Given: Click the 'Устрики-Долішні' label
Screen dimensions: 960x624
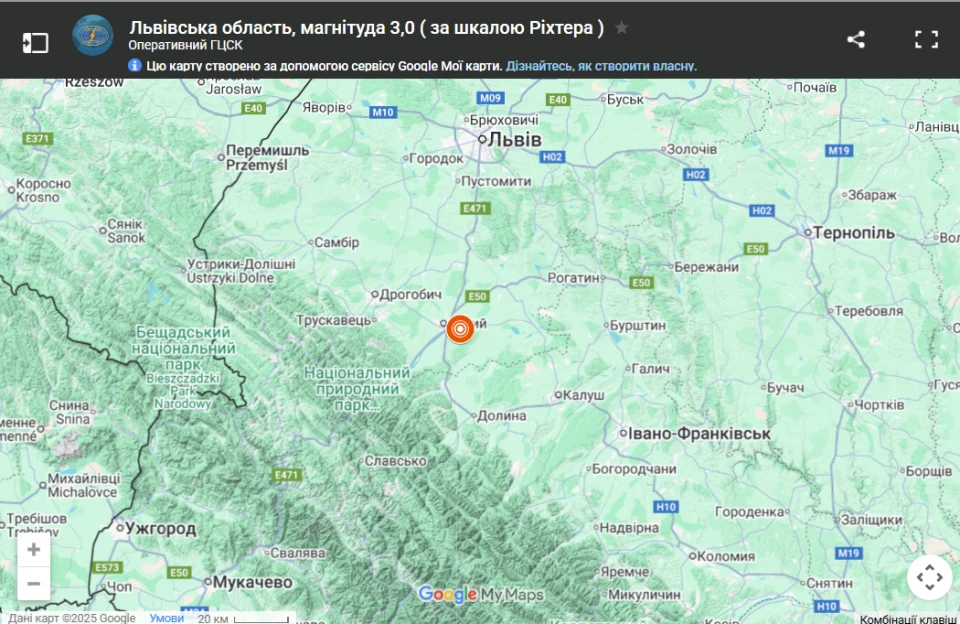Looking at the screenshot, I should pyautogui.click(x=241, y=264).
